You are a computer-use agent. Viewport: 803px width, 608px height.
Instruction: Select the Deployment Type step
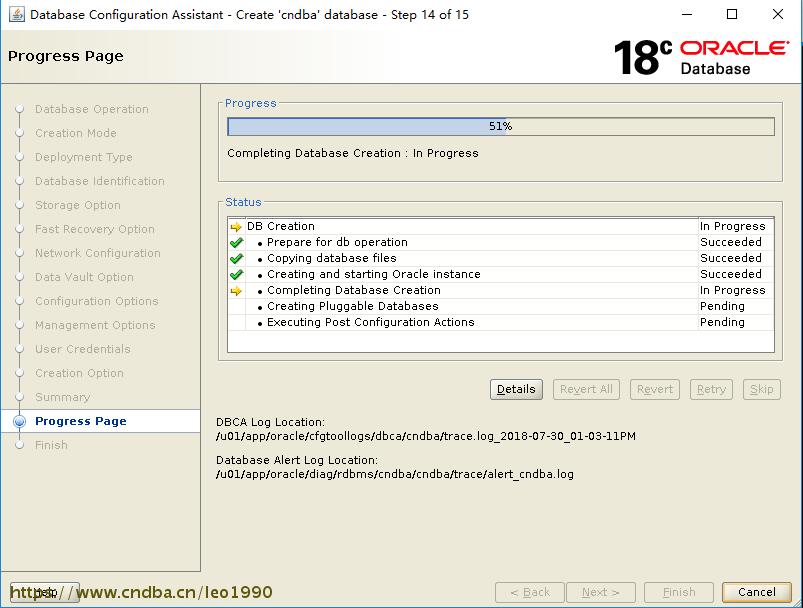point(84,157)
